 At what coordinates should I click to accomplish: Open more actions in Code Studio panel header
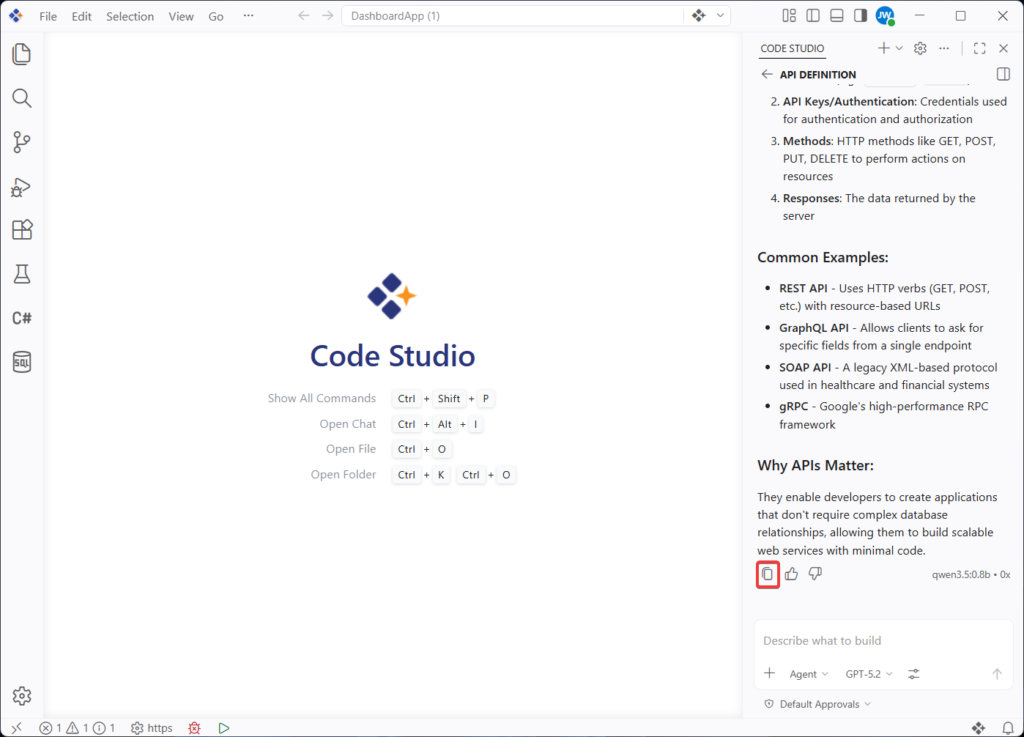click(x=944, y=48)
